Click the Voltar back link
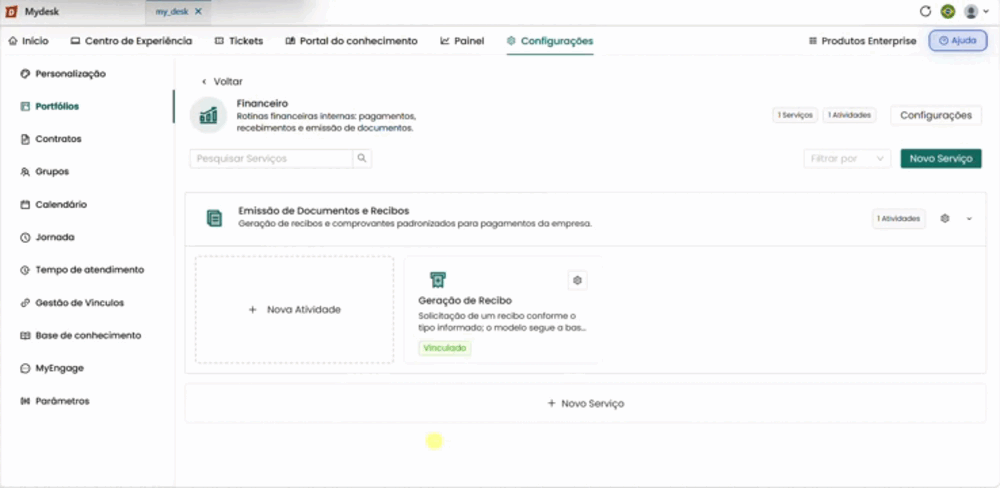This screenshot has width=1000, height=488. 222,82
